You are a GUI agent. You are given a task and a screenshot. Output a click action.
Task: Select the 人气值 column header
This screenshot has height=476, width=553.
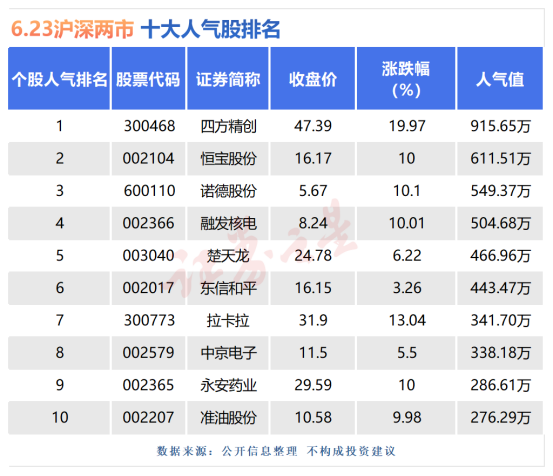(500, 79)
